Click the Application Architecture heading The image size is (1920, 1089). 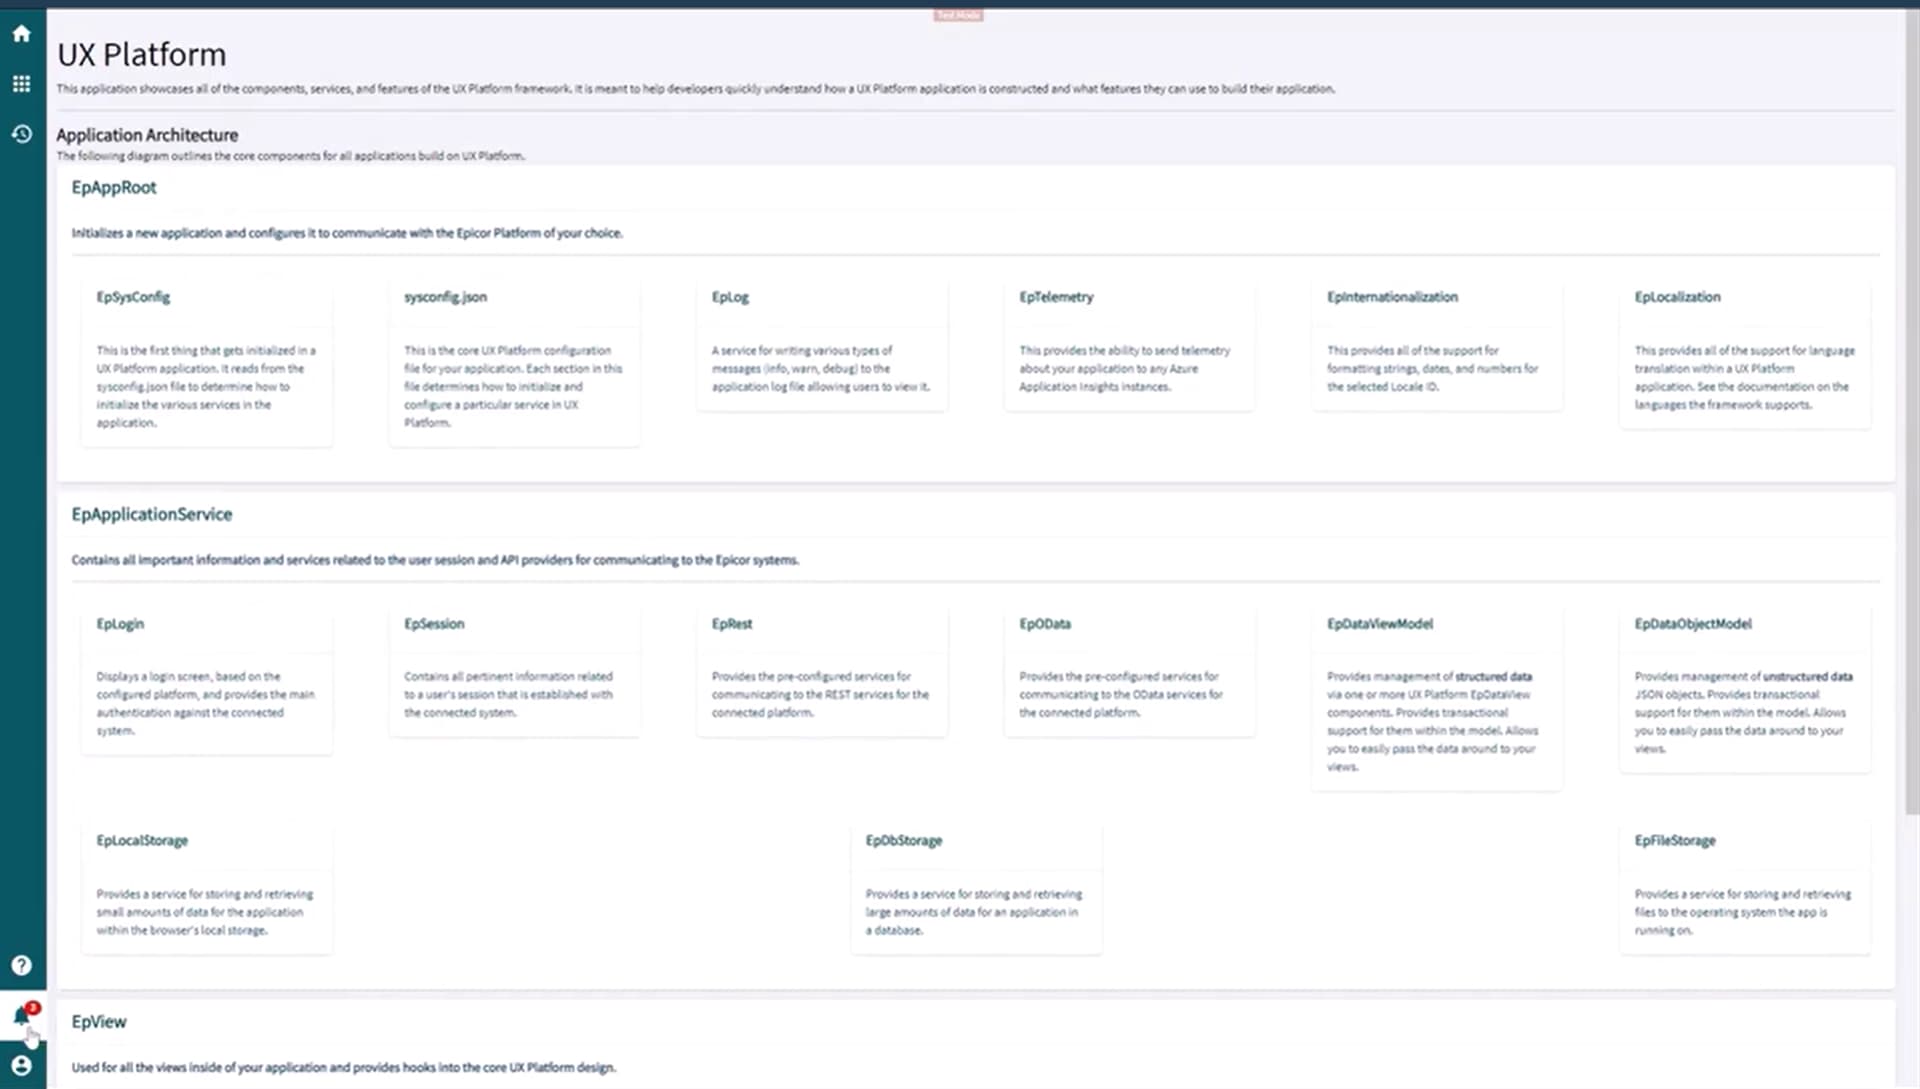pos(147,135)
